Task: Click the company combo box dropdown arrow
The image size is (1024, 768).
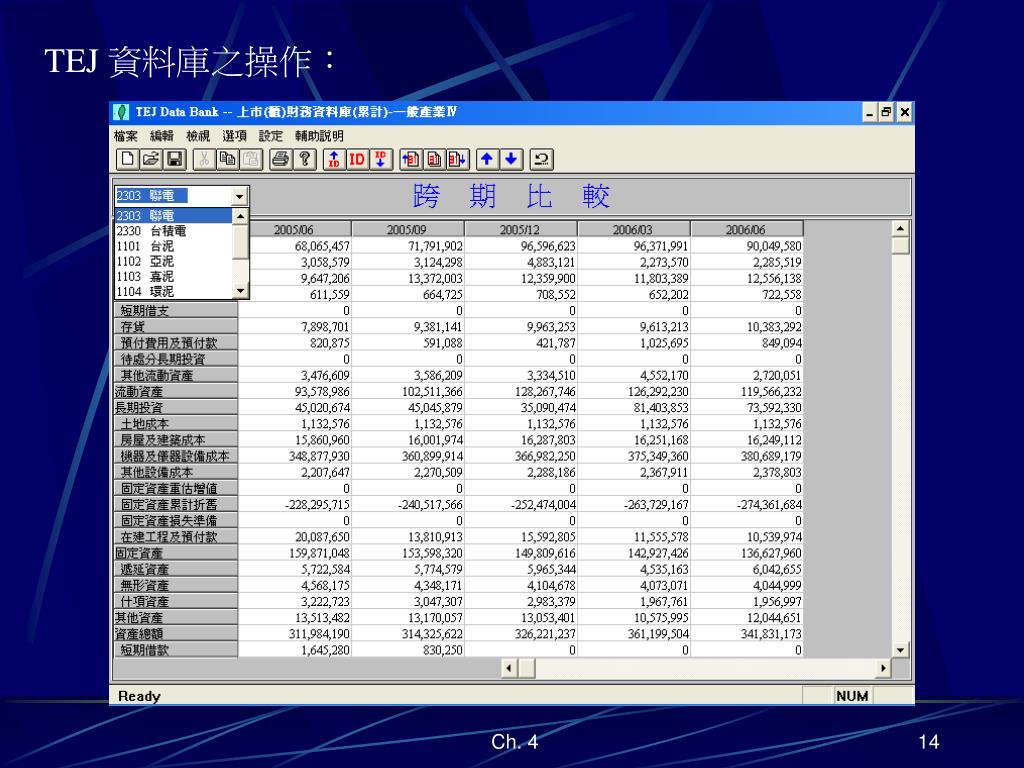Action: click(x=240, y=196)
